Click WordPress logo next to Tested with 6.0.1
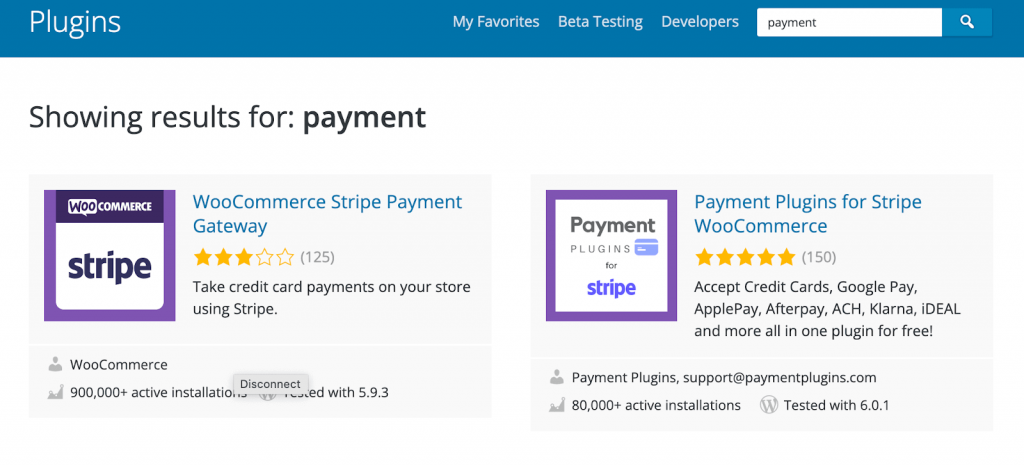 pos(769,406)
